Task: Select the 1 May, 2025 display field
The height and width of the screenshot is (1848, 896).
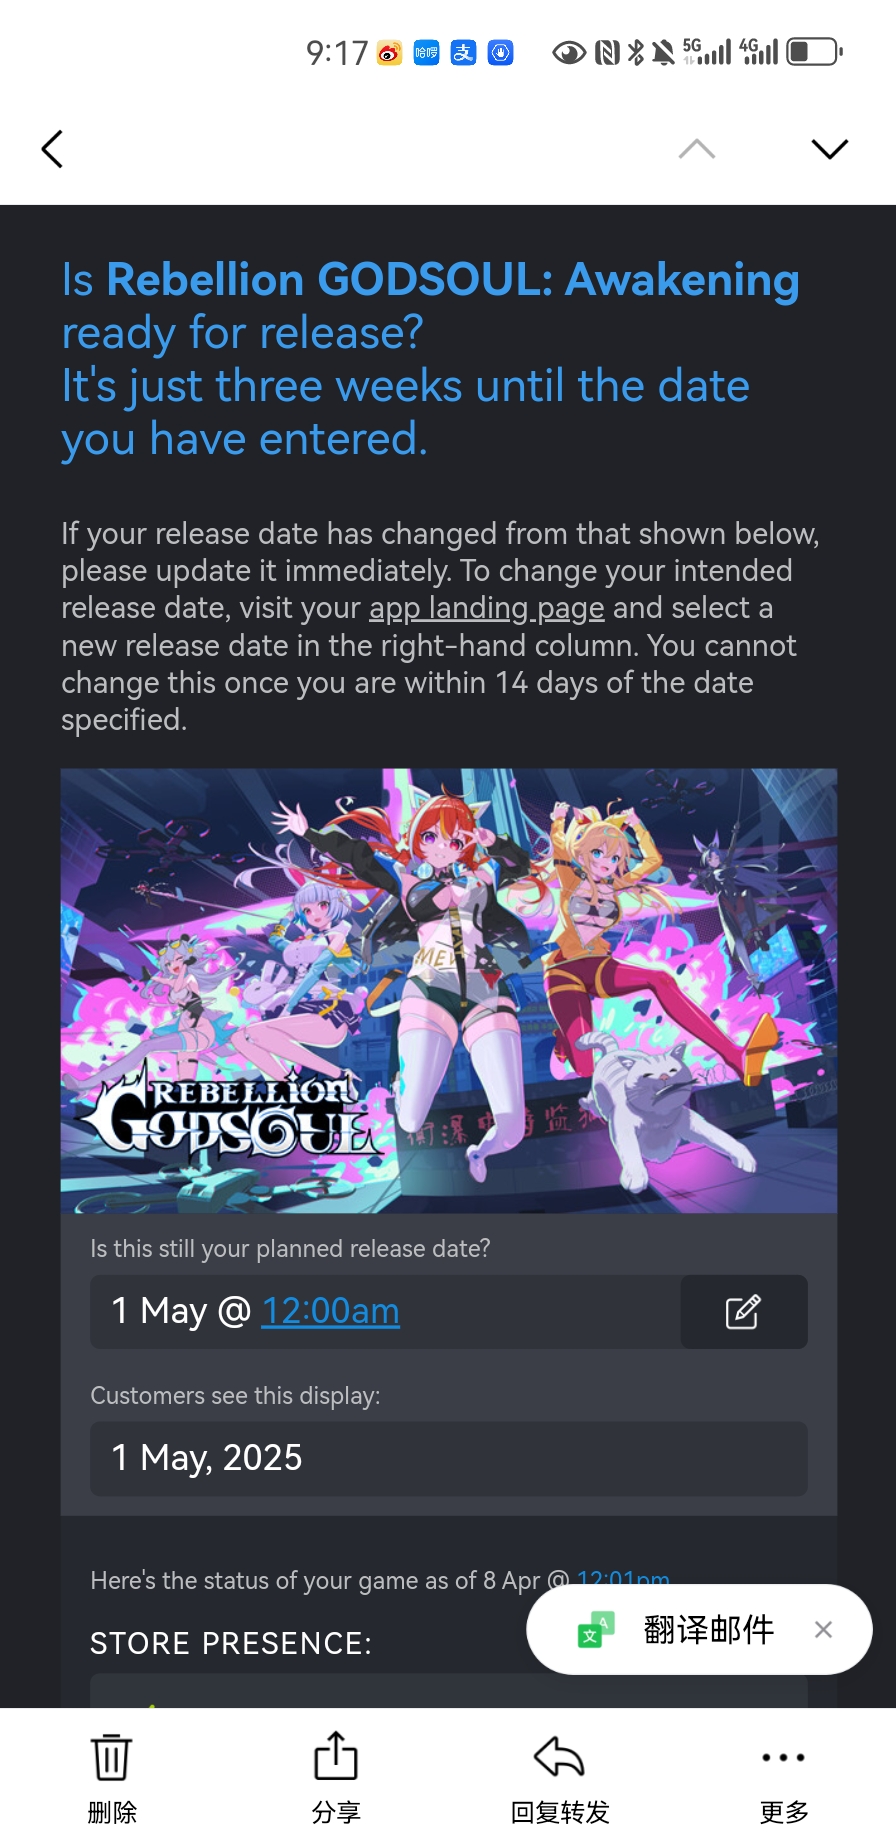Action: (x=449, y=1458)
